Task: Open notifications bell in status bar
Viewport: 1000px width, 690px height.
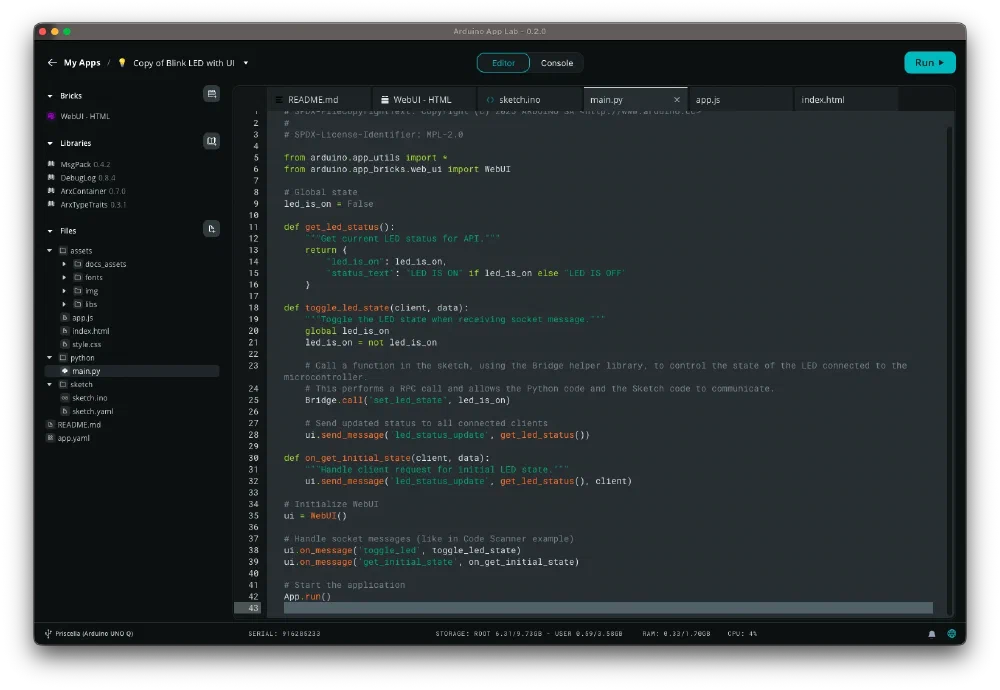Action: point(932,634)
